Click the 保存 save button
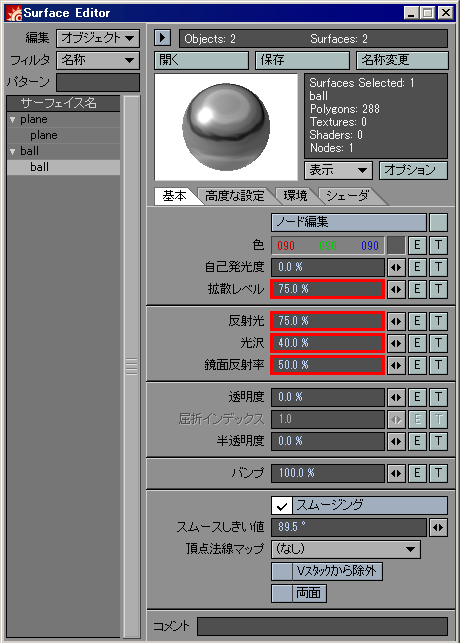The width and height of the screenshot is (460, 643). pyautogui.click(x=302, y=60)
